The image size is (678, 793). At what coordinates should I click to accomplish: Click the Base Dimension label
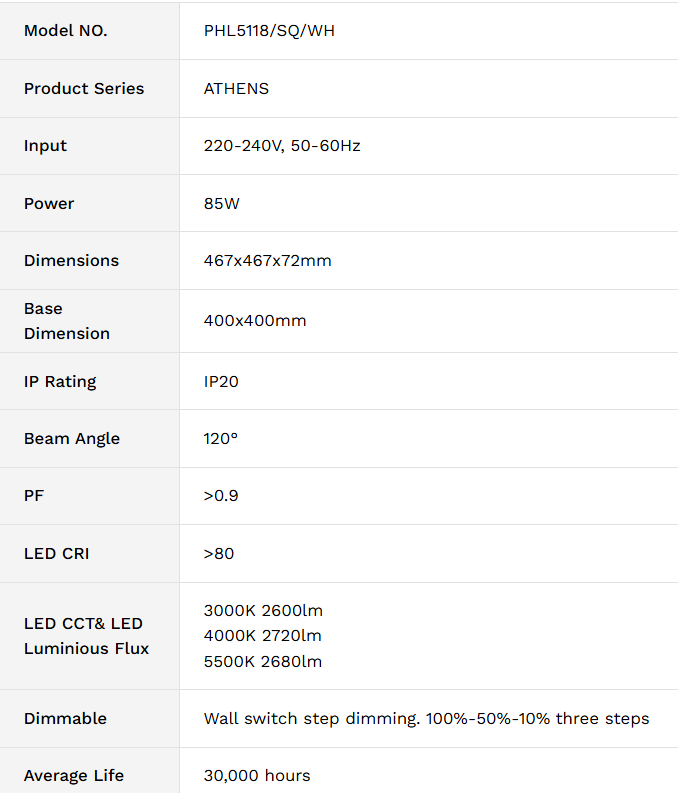(67, 321)
